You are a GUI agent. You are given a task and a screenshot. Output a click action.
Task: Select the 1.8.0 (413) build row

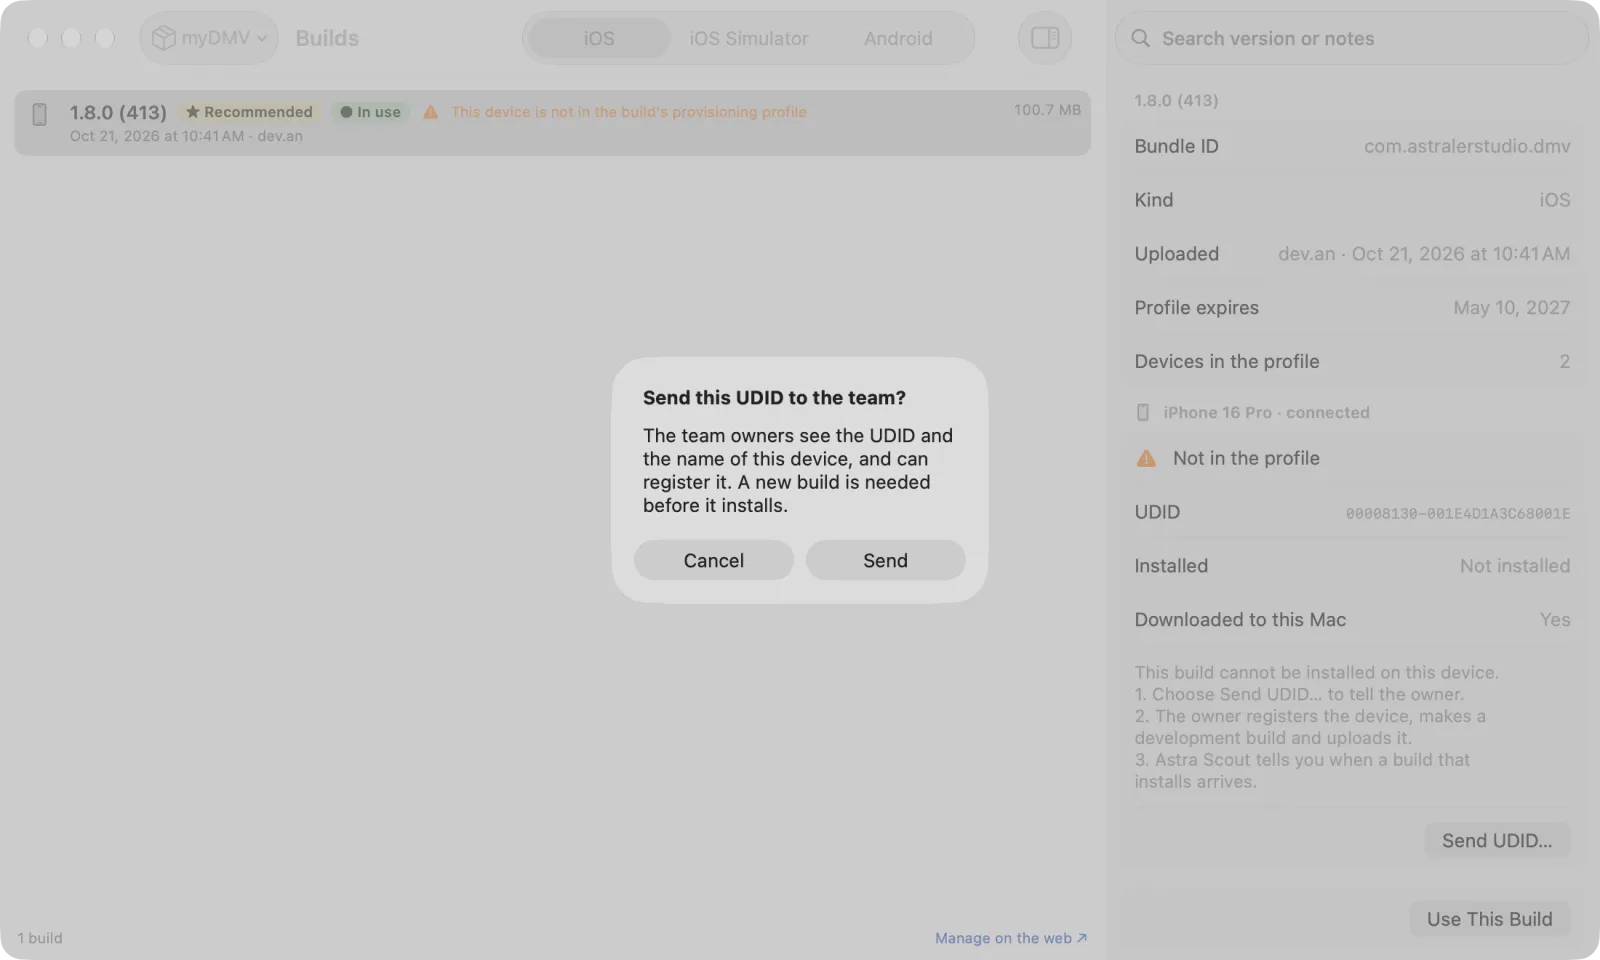552,123
